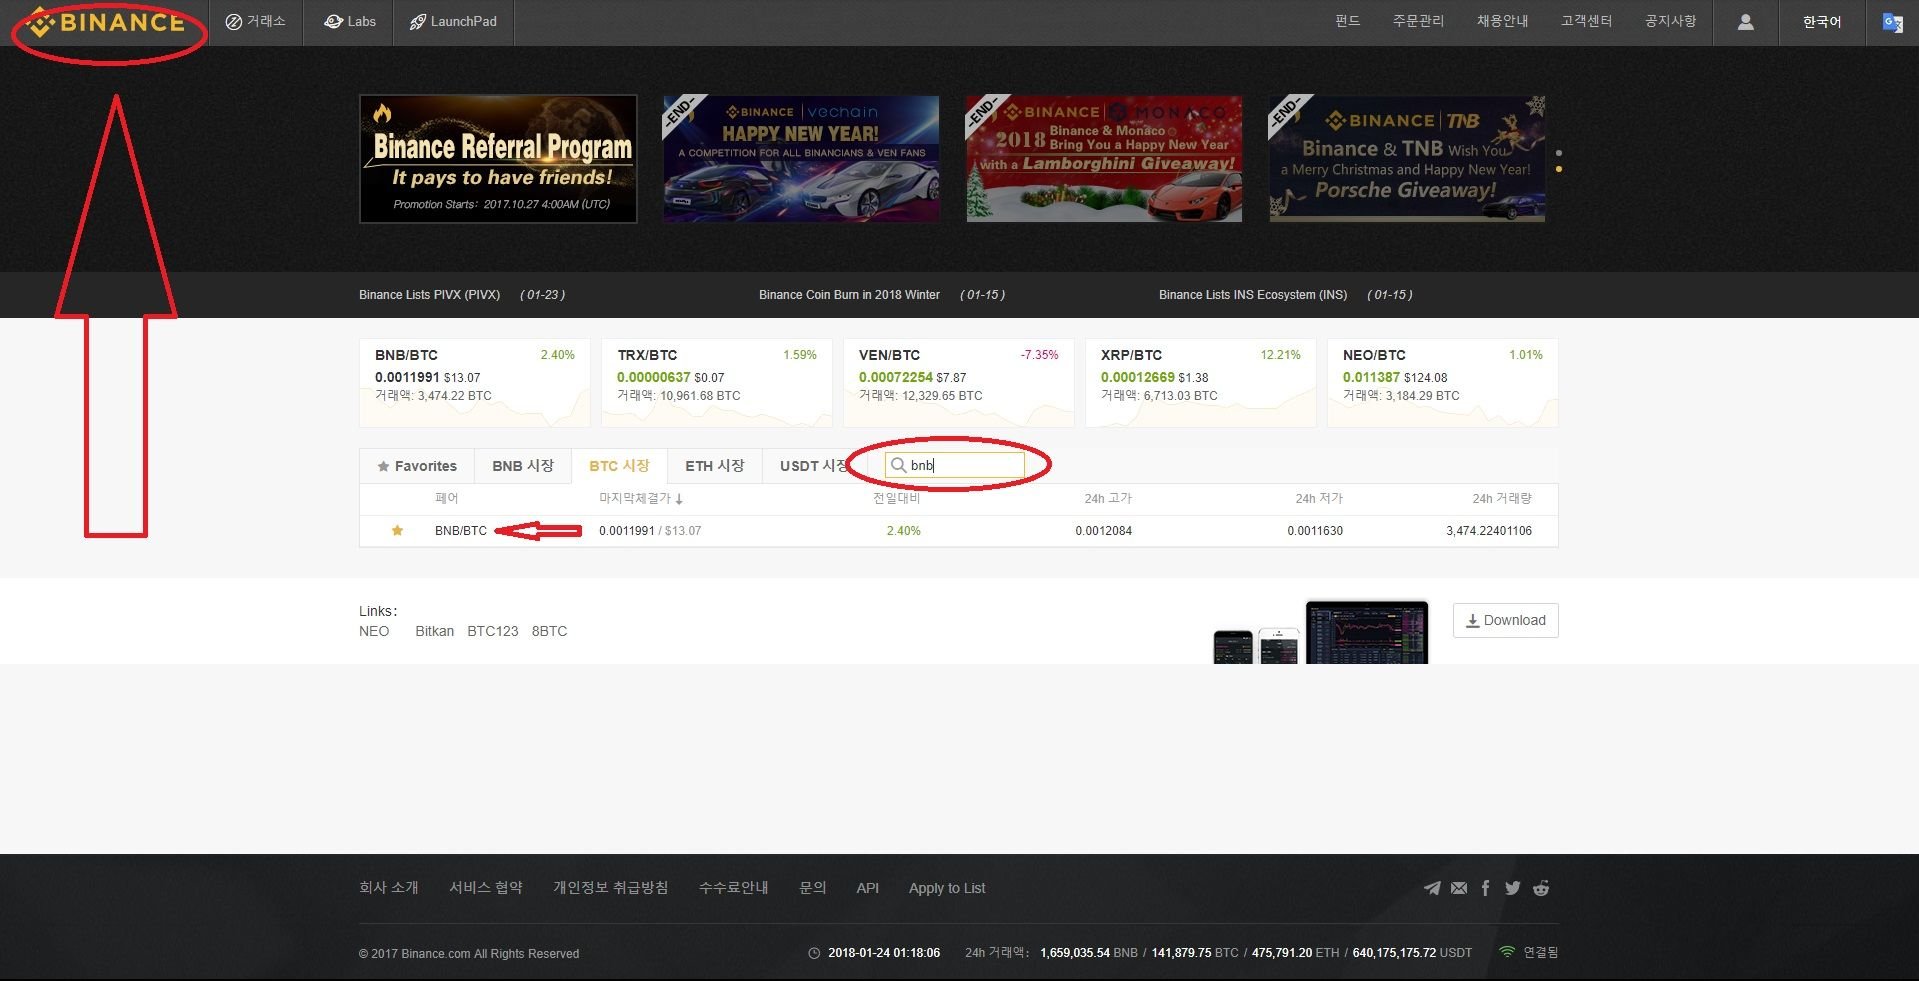Open 문의 contact link
Screen dimensions: 1919x981
click(813, 888)
